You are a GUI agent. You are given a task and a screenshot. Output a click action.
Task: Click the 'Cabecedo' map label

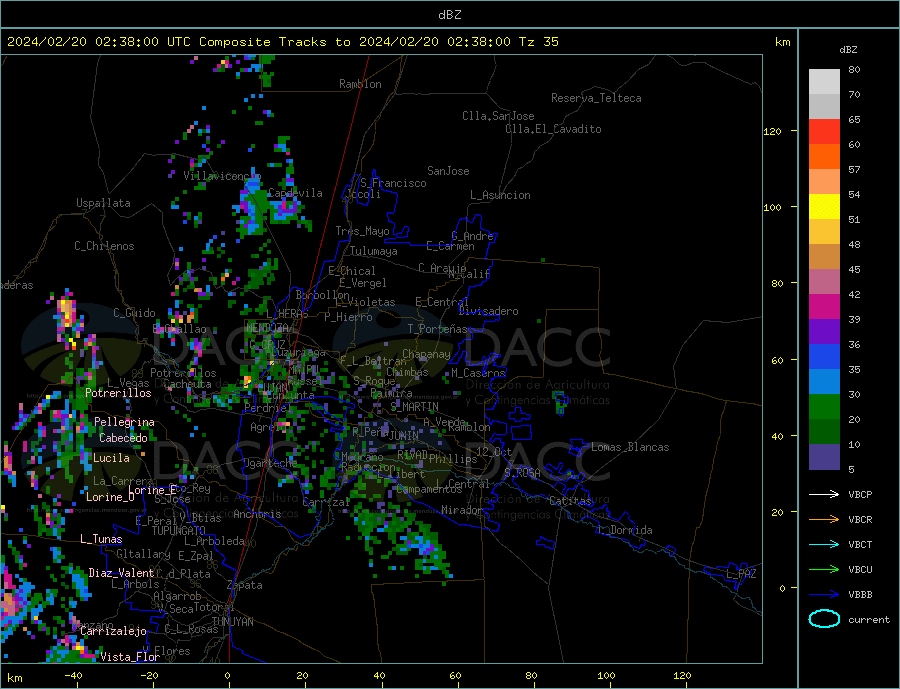coord(123,438)
